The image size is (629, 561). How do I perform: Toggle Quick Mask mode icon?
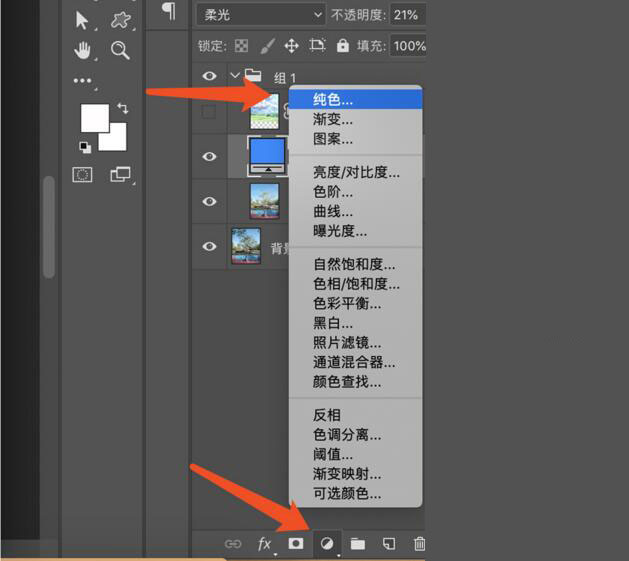pos(83,175)
